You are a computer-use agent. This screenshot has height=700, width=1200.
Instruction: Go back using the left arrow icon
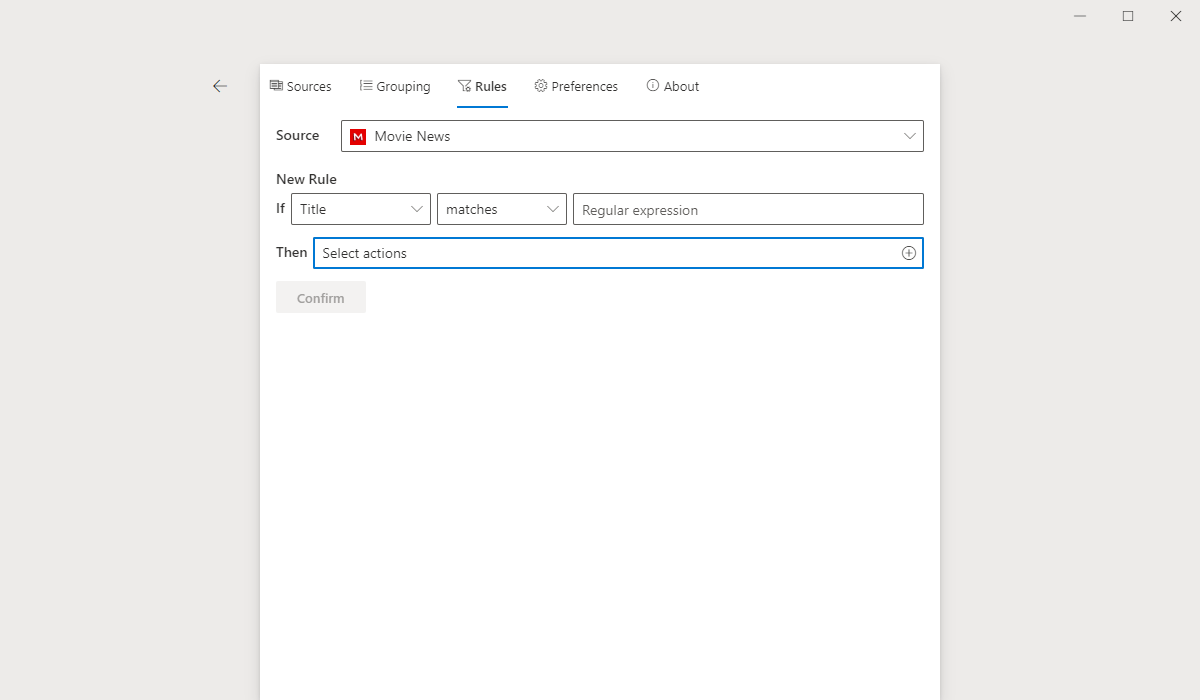click(x=220, y=87)
